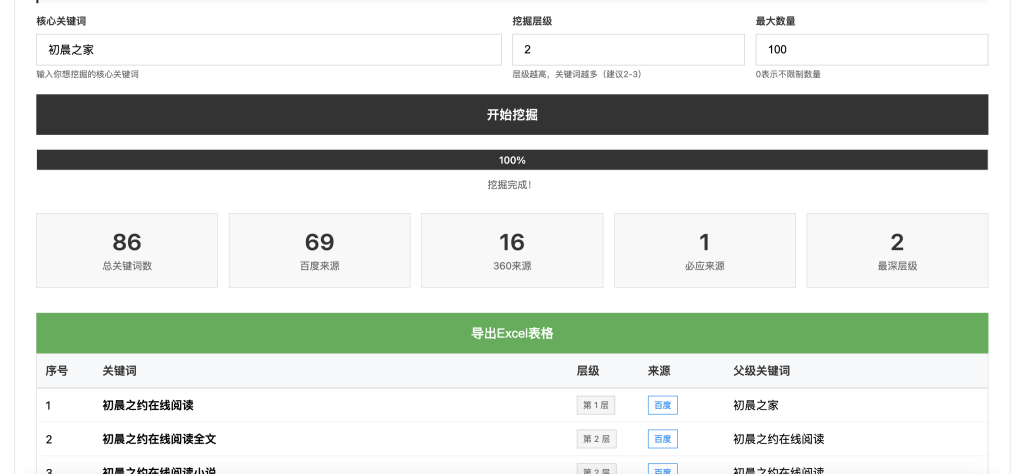
Task: Click the 核心关键词 input containing 初晨之家
Action: [x=268, y=50]
